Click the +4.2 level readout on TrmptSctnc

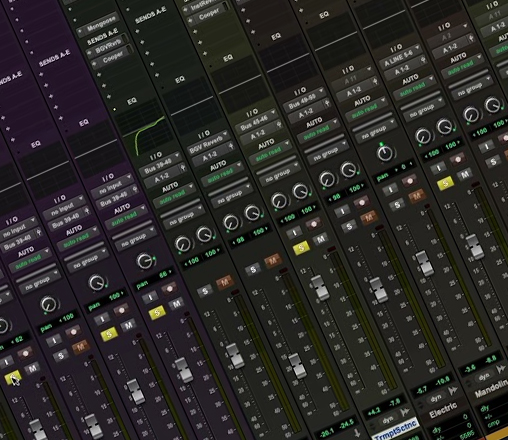[374, 412]
